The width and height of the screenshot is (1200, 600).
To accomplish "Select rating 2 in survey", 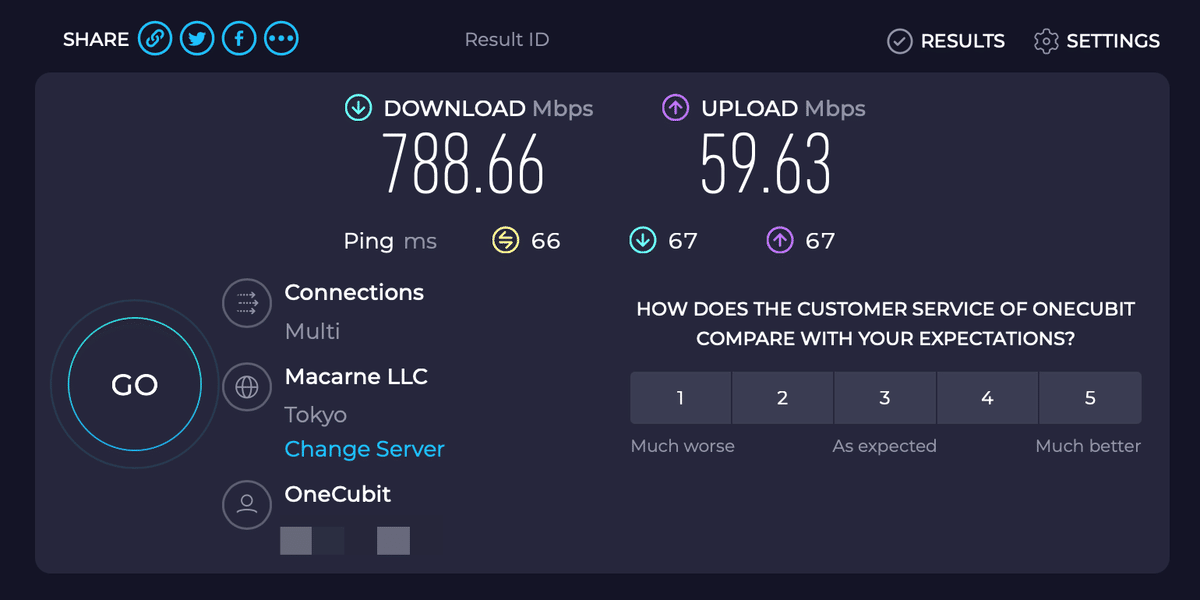I will [x=783, y=398].
